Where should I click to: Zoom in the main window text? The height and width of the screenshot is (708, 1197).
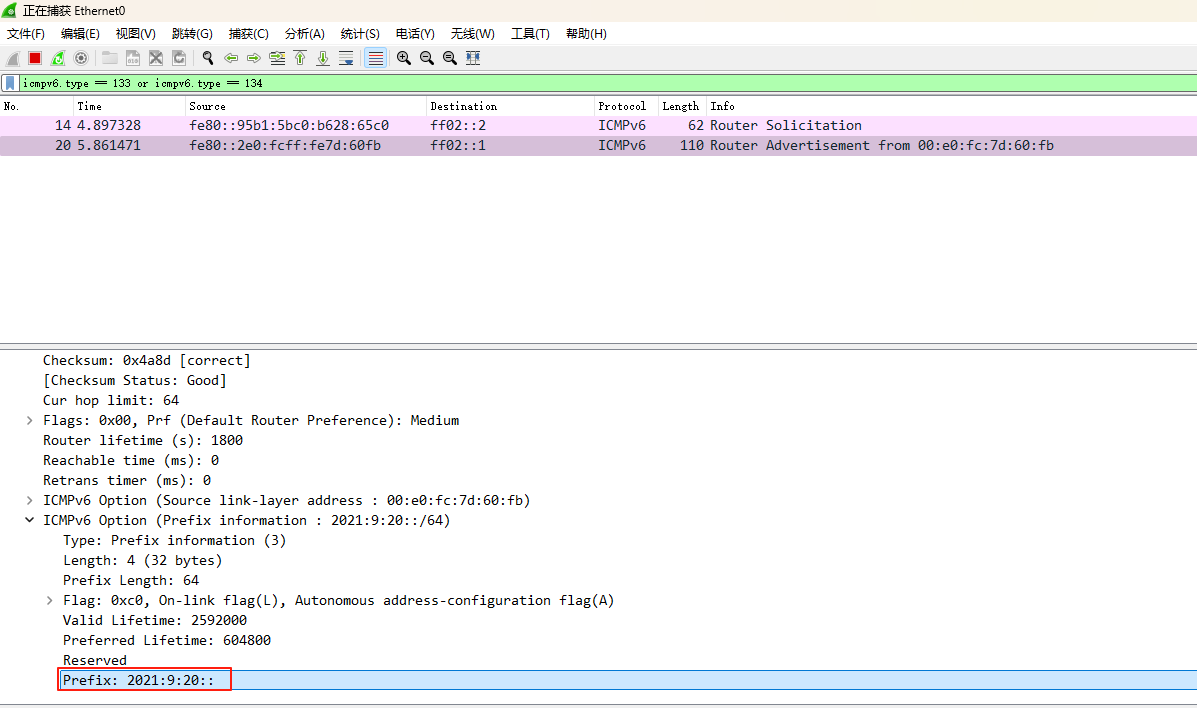[x=404, y=58]
